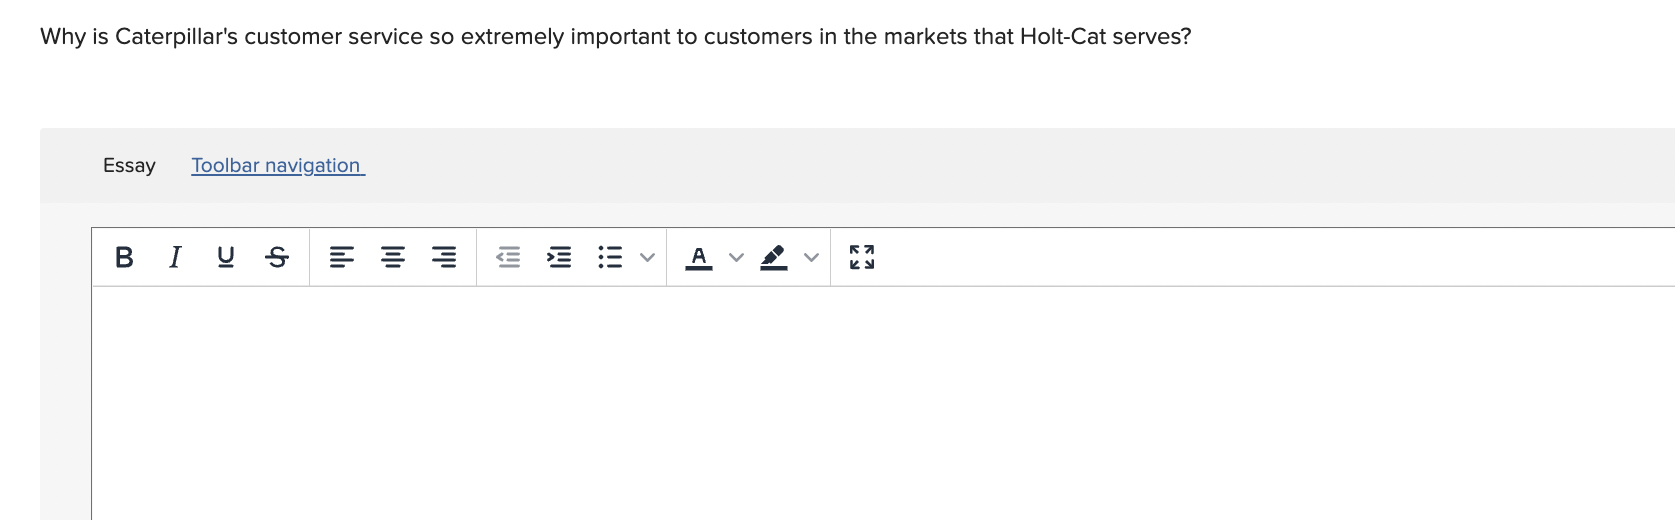Click the Holt-Cat question text
The image size is (1675, 520).
[x=615, y=37]
